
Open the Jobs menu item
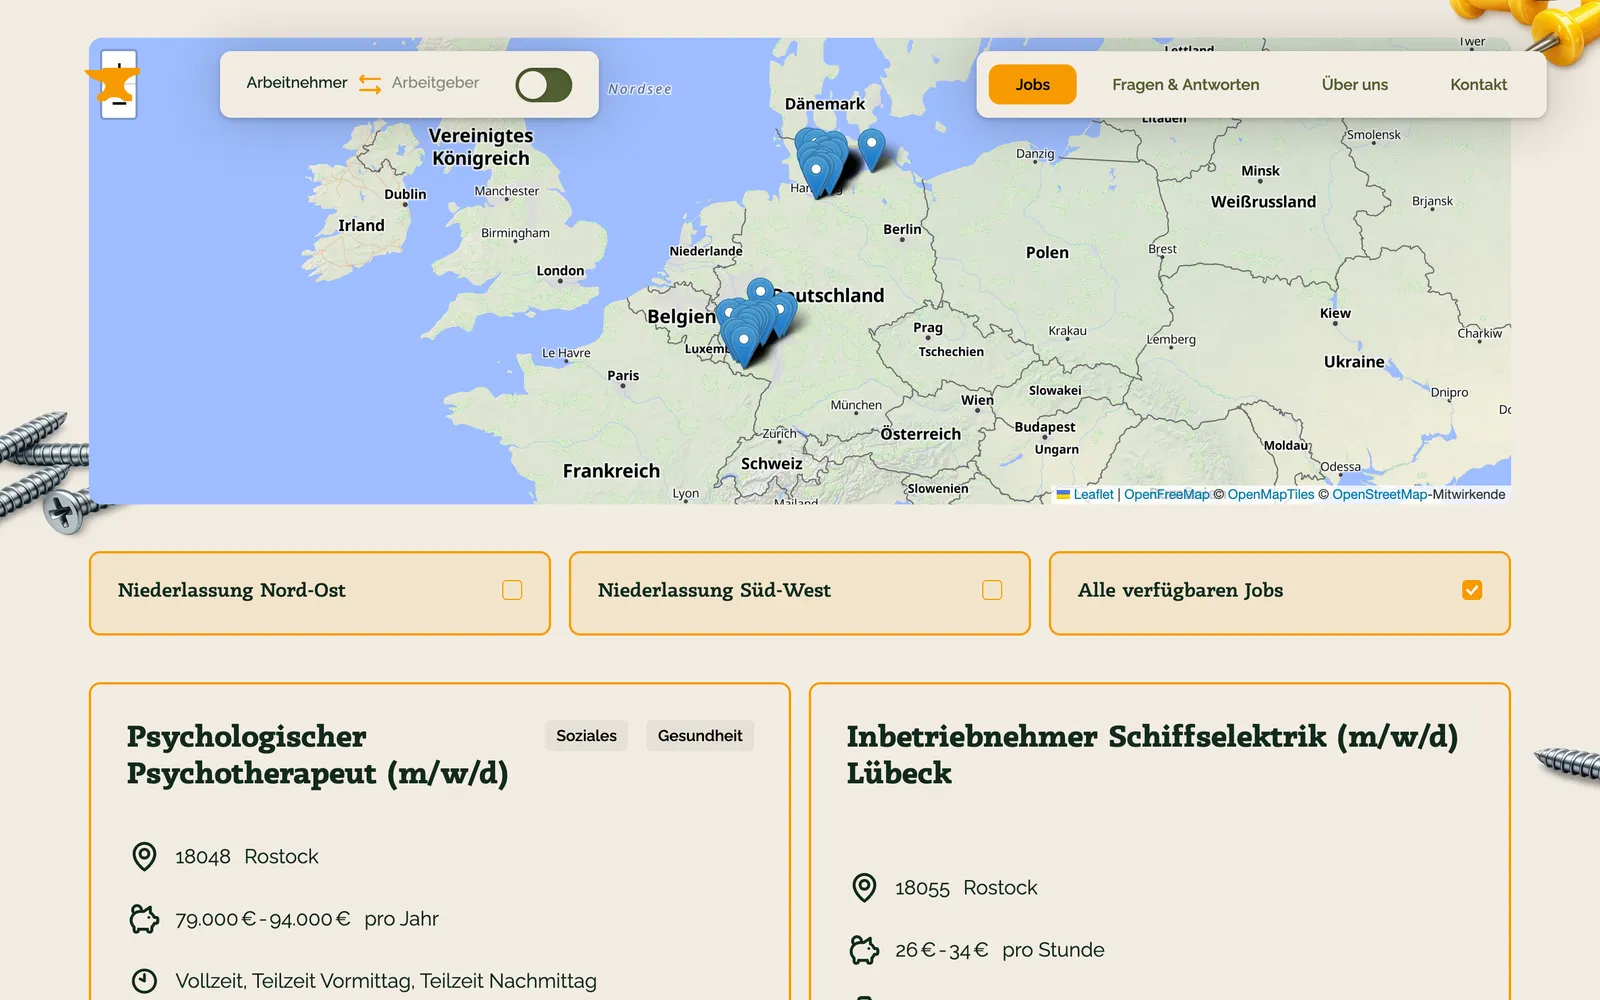[1033, 85]
